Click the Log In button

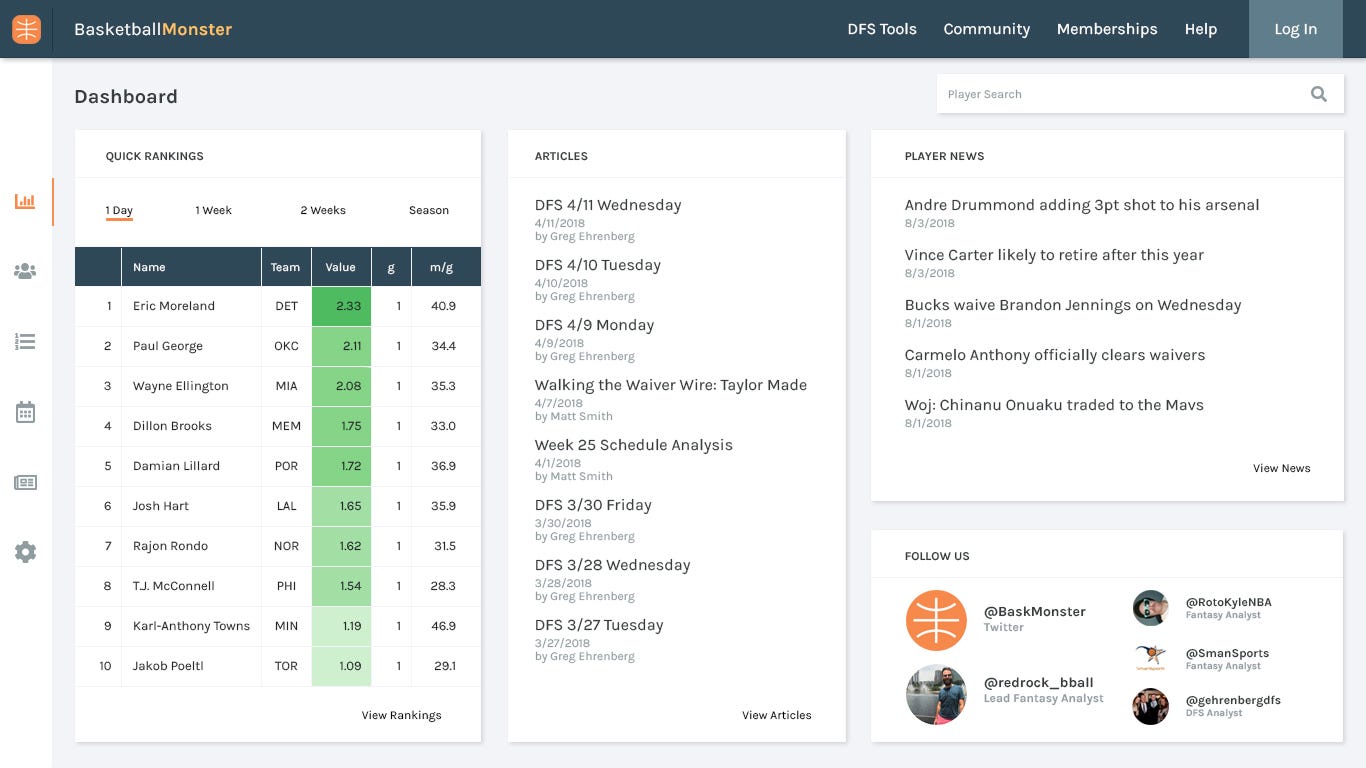(x=1296, y=29)
